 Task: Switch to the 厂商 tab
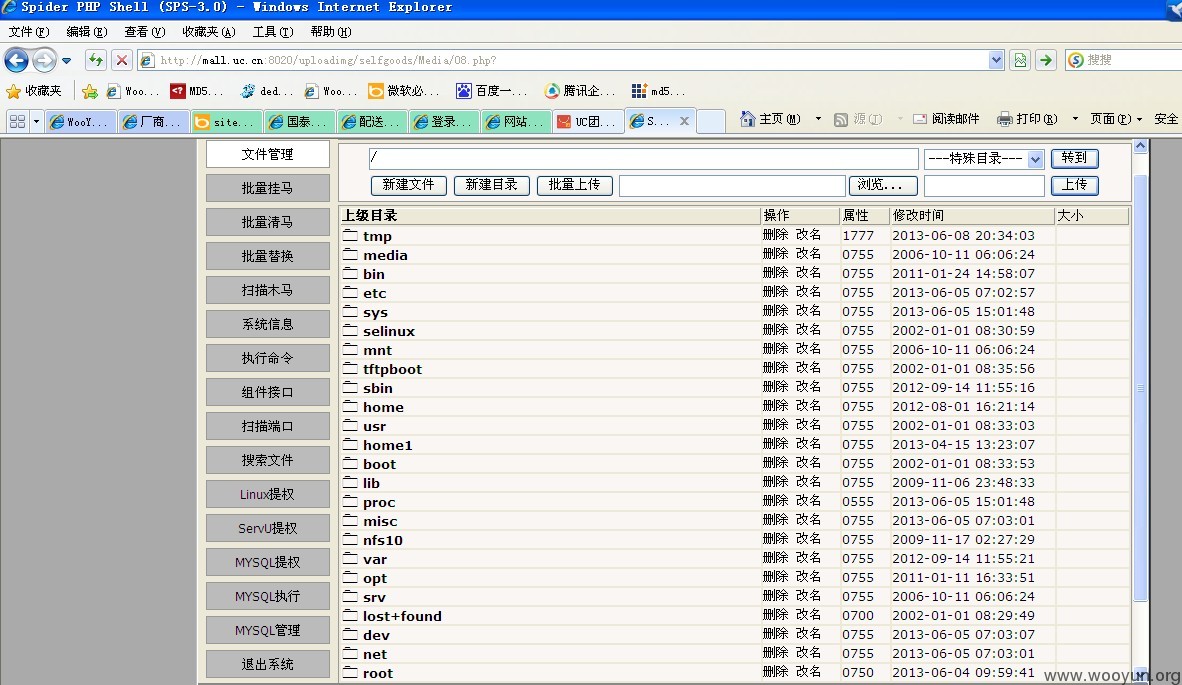coord(154,121)
